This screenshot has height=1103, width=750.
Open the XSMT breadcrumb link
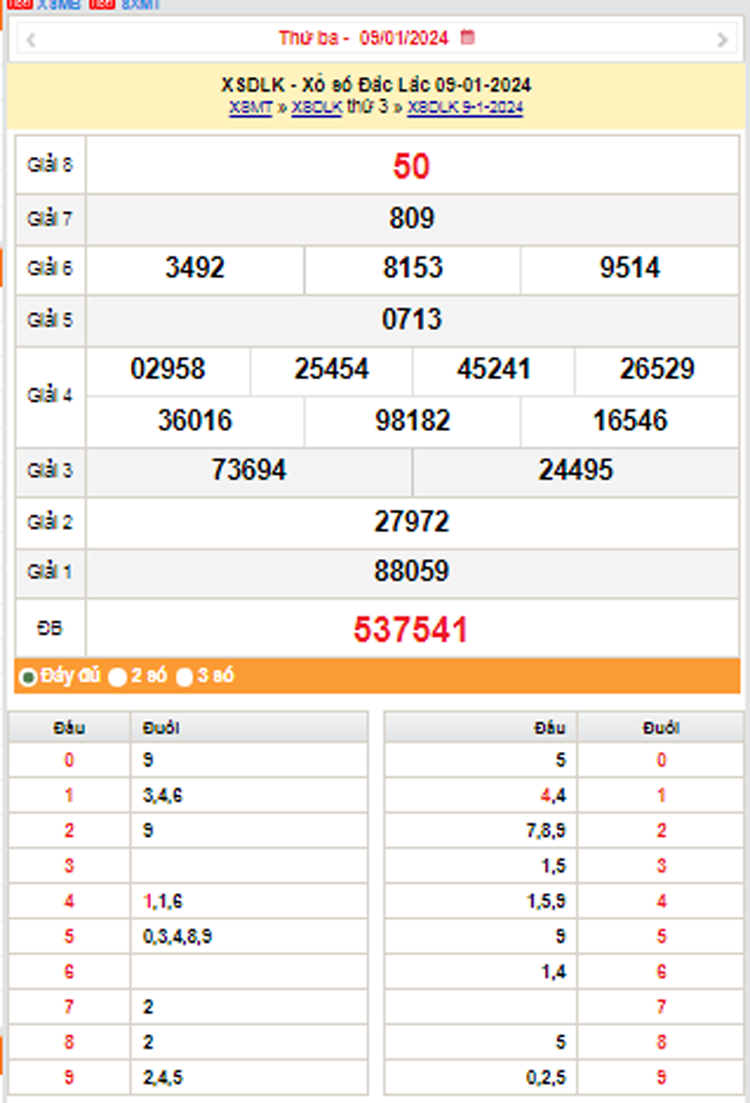coord(250,108)
